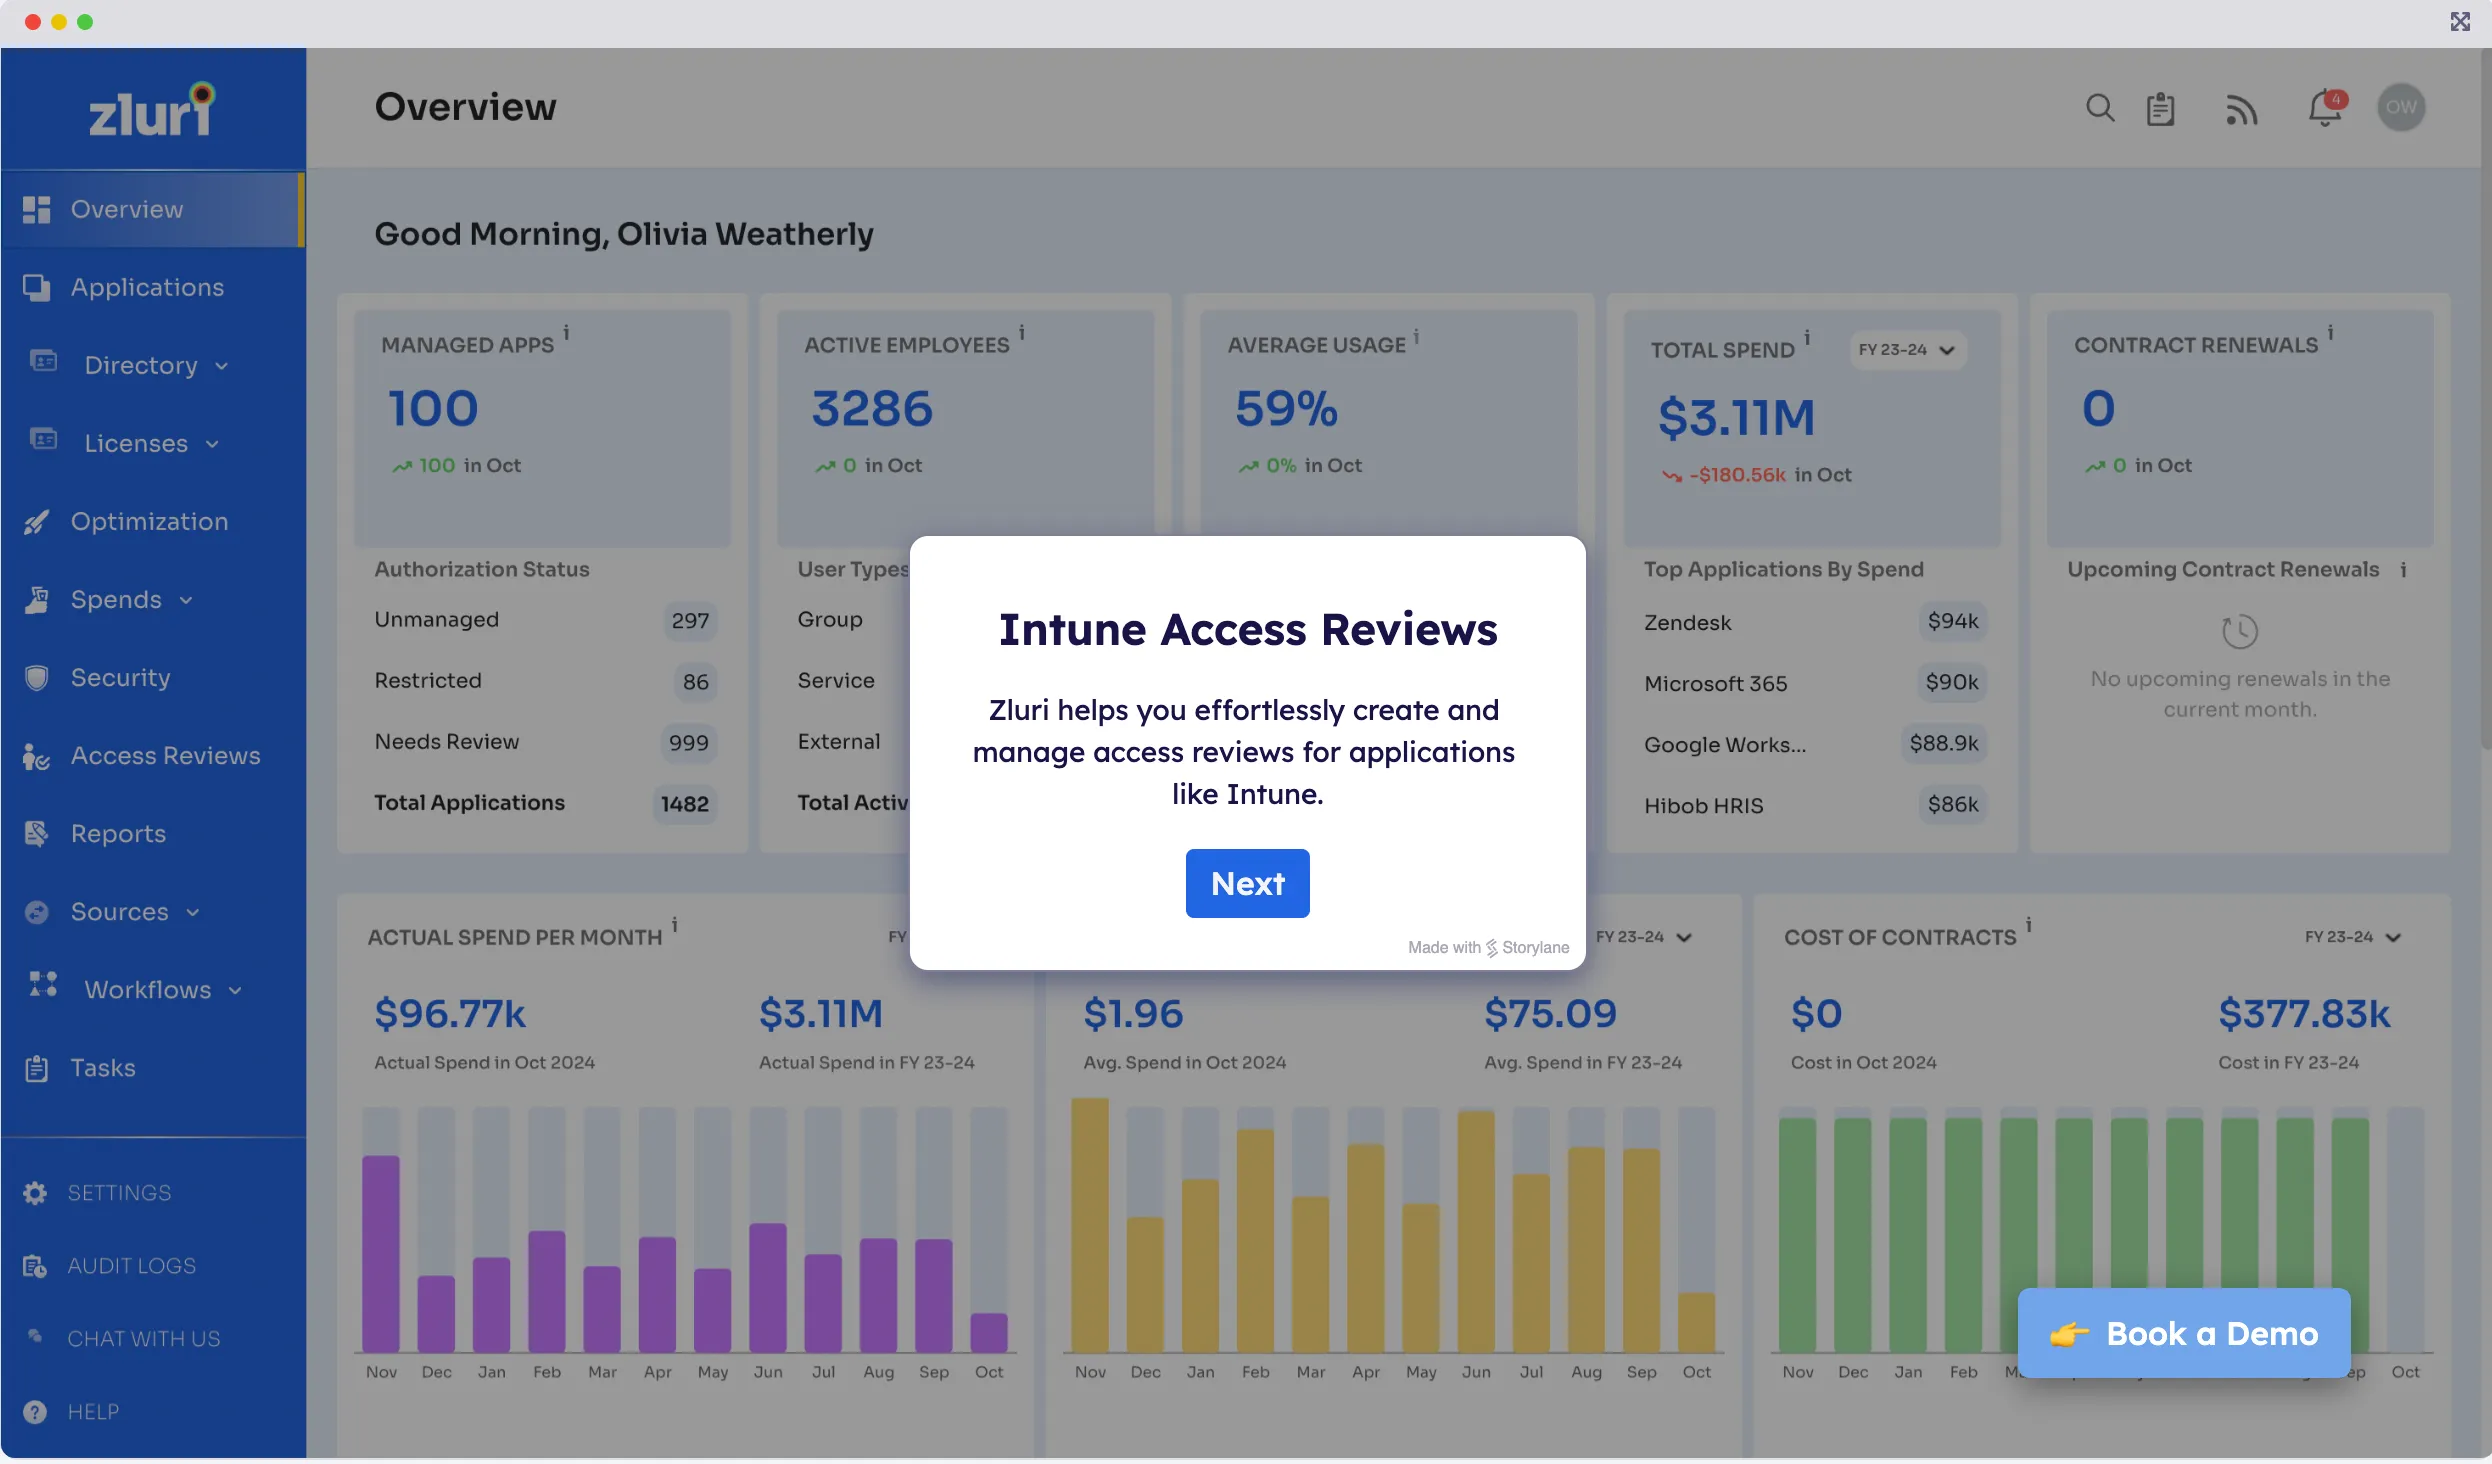The height and width of the screenshot is (1464, 2492).
Task: Click the Next button in the dialog
Action: click(1247, 883)
